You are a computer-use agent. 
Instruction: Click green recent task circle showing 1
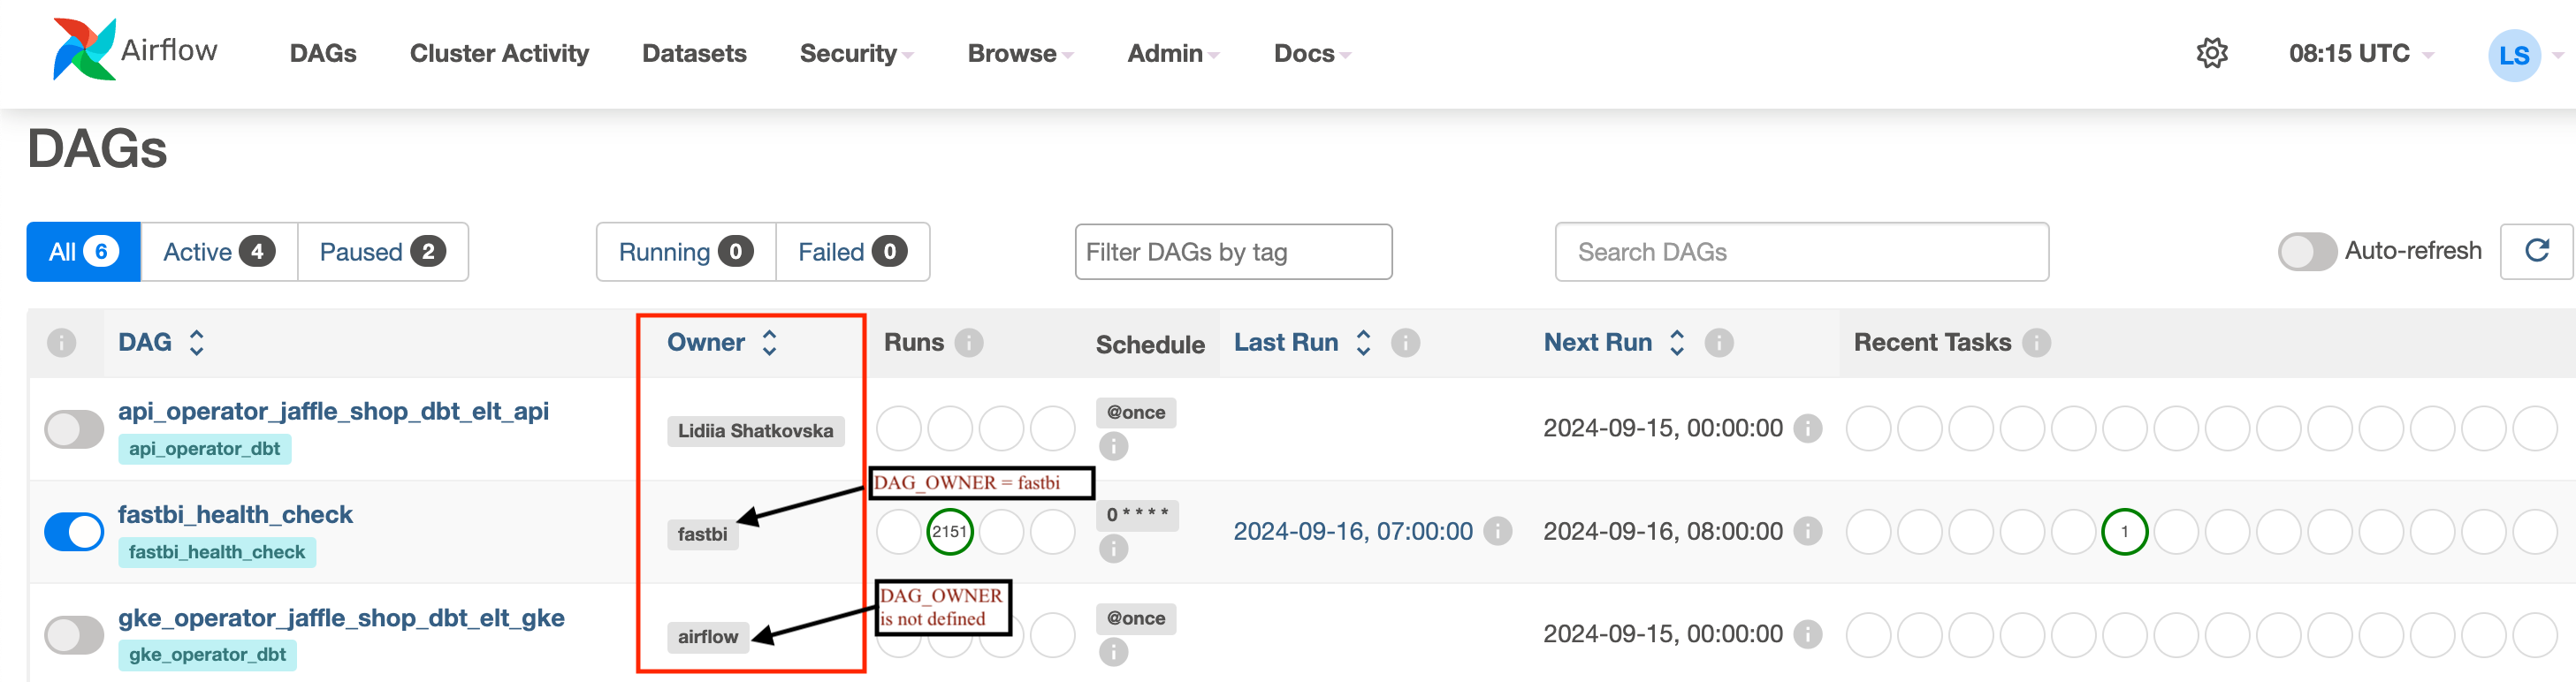click(x=2124, y=531)
